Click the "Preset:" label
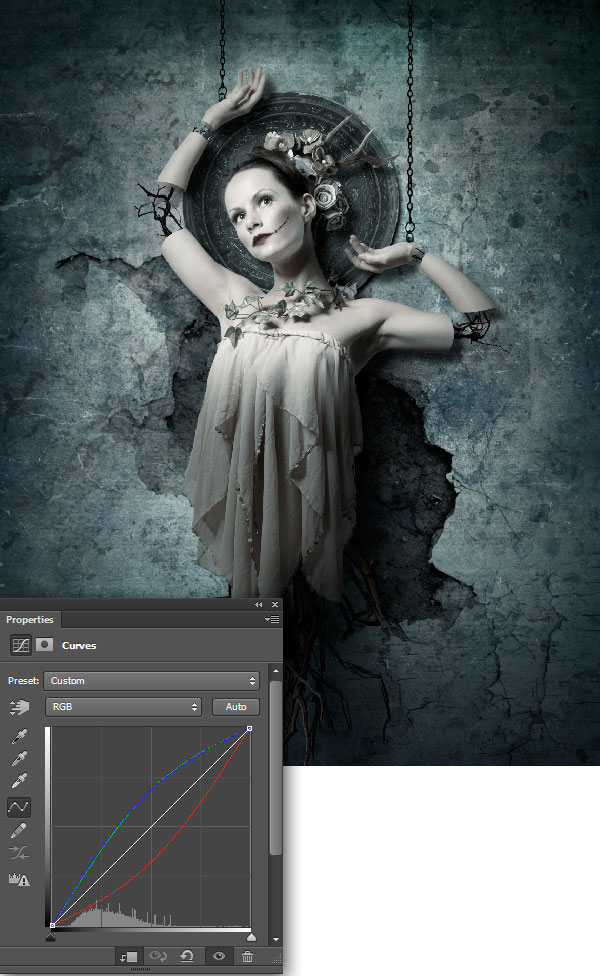This screenshot has height=976, width=600. pyautogui.click(x=24, y=681)
